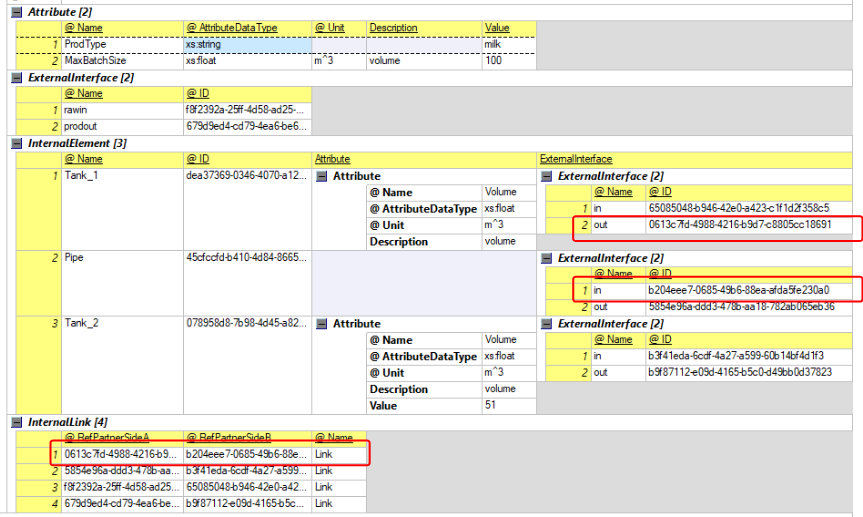Collapse ExternalInterface [2] inside Tank_2 row
Screen dimensions: 863x517
[x=548, y=324]
